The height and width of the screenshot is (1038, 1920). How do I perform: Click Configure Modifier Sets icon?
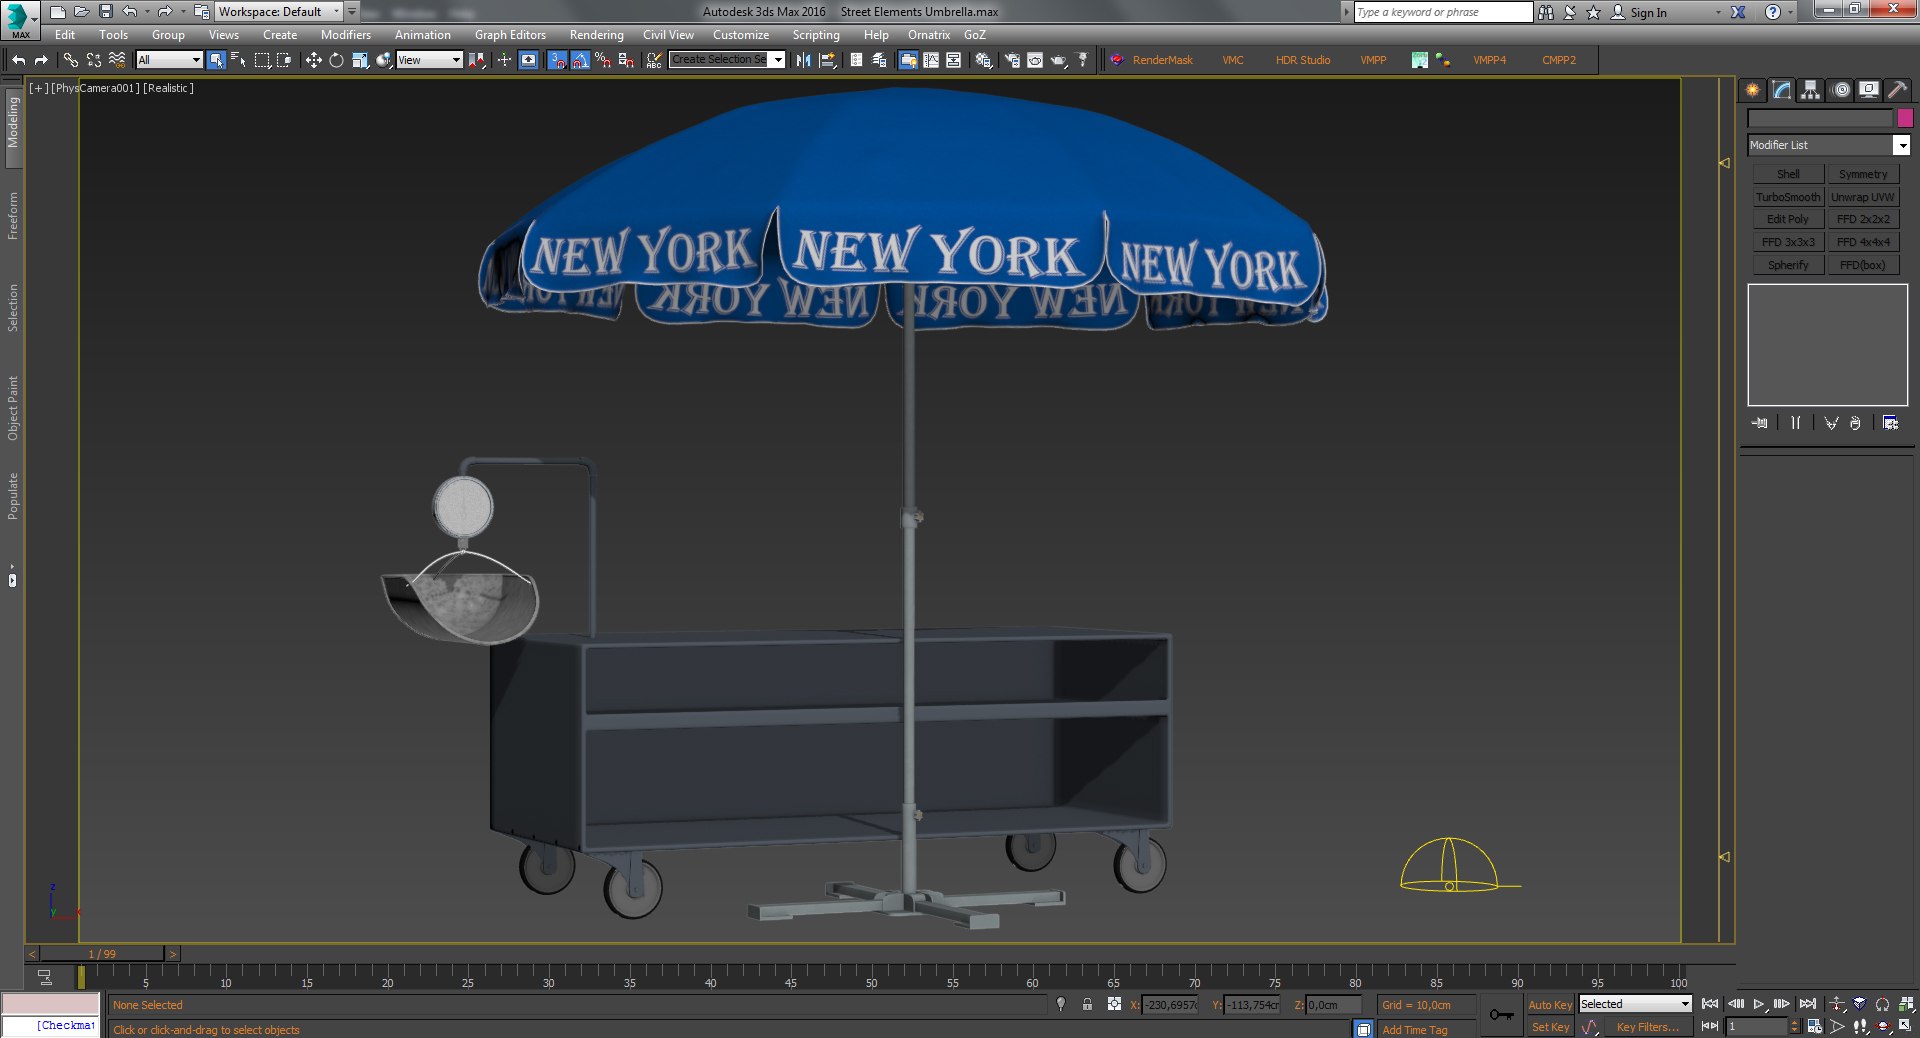point(1890,423)
